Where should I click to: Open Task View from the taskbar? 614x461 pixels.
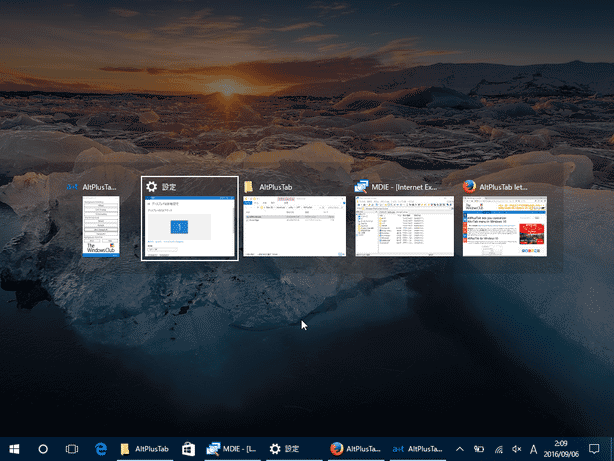coord(72,449)
